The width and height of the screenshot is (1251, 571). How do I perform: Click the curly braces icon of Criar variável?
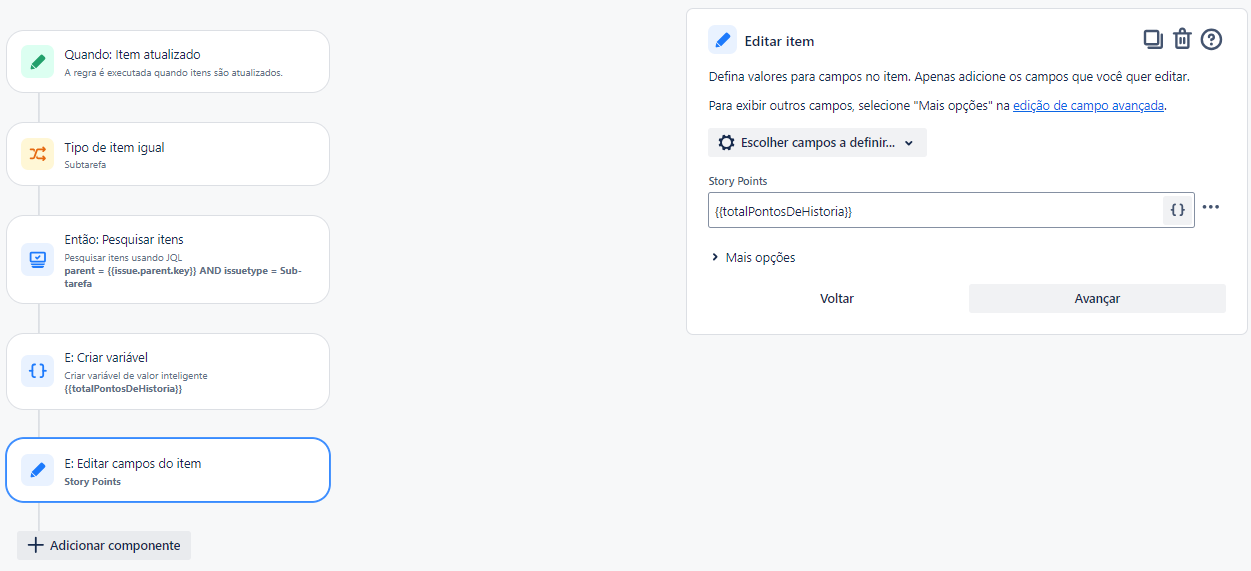[38, 371]
